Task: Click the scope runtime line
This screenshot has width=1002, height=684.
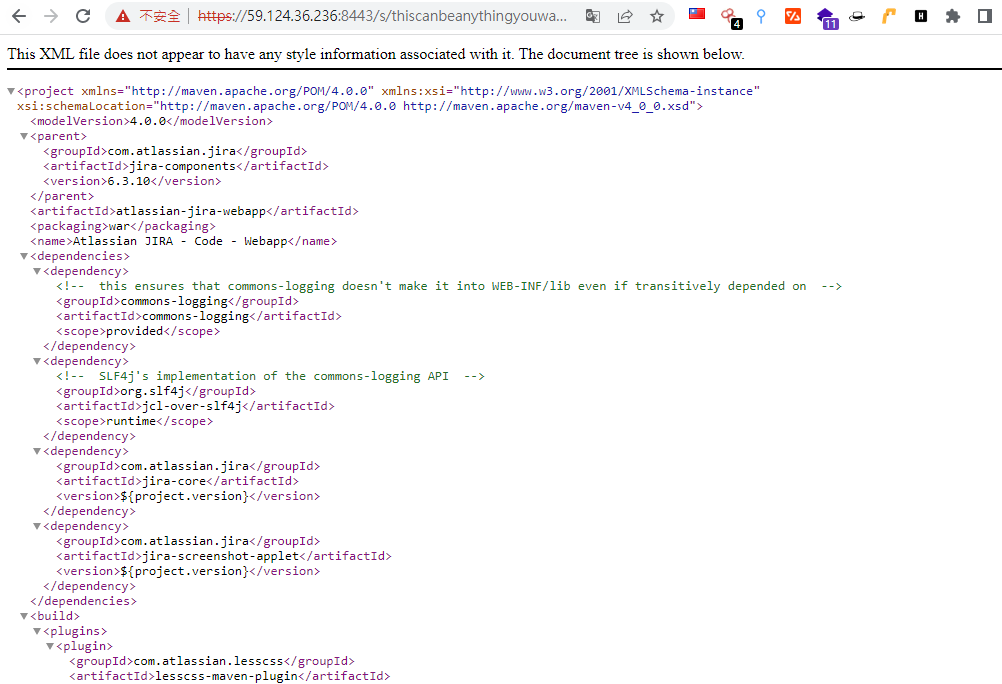Action: click(134, 421)
